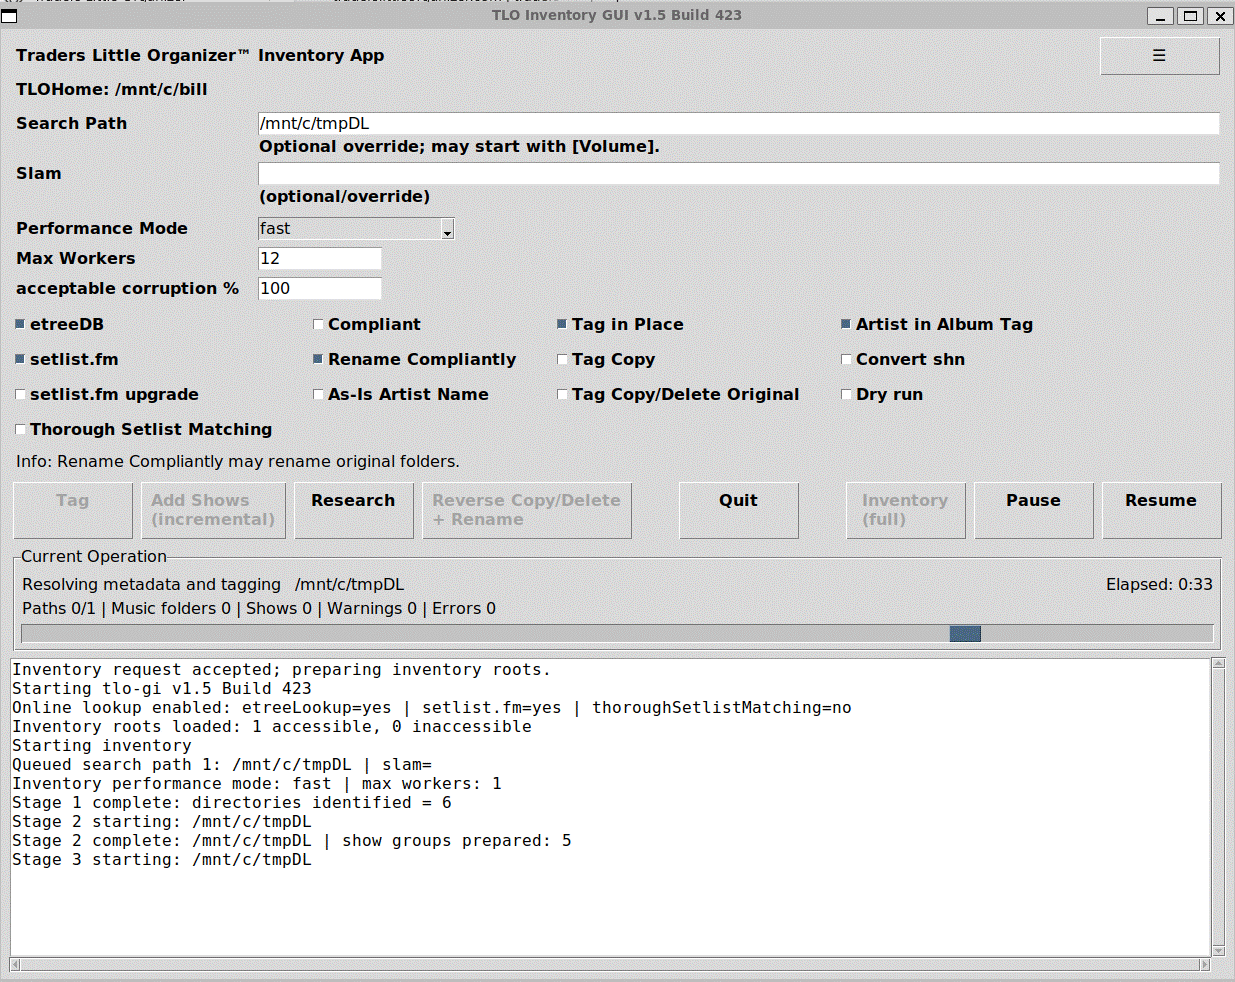Click the progress bar indicator block
Viewport: 1235px width, 982px height.
[x=965, y=634]
